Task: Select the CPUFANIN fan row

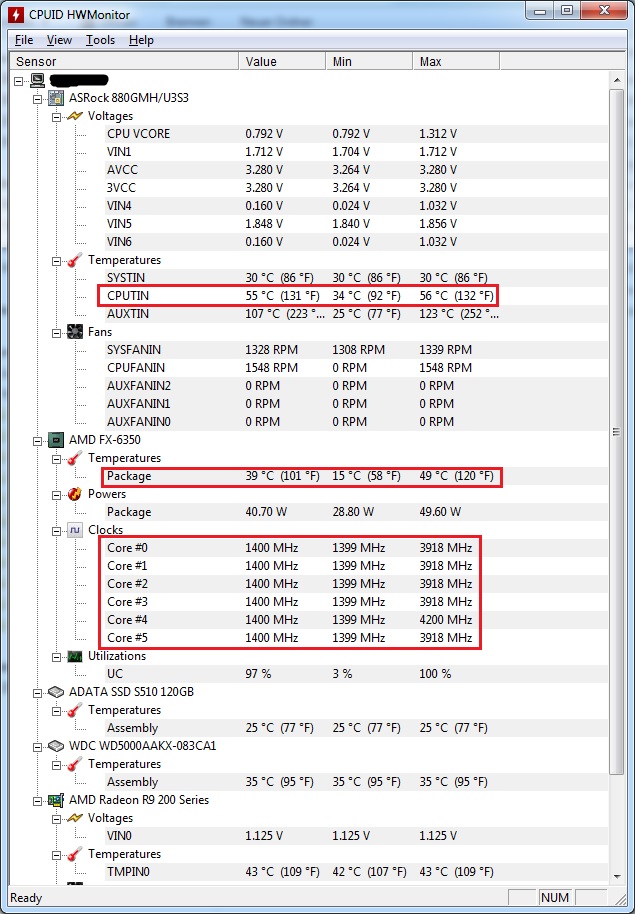Action: pos(356,368)
